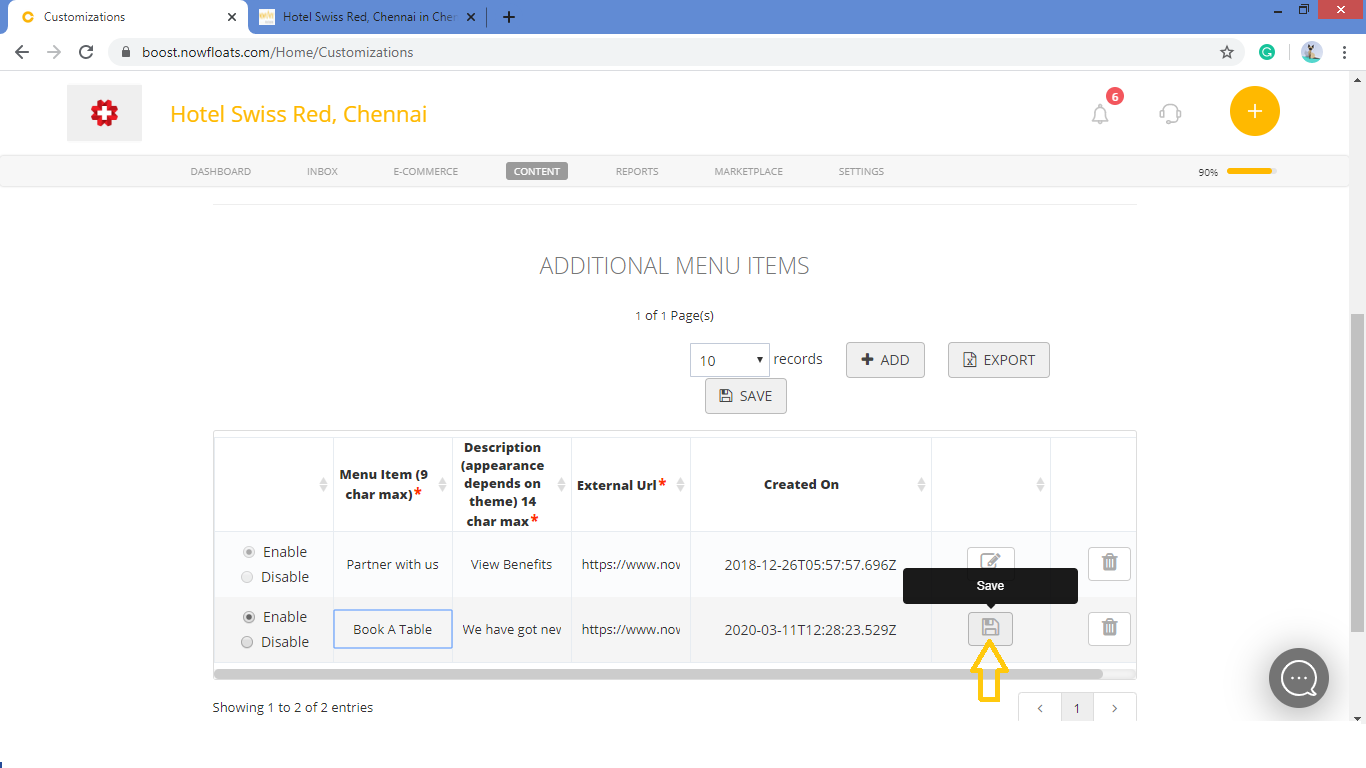
Task: Click the SAVE button above the table
Action: [x=746, y=396]
